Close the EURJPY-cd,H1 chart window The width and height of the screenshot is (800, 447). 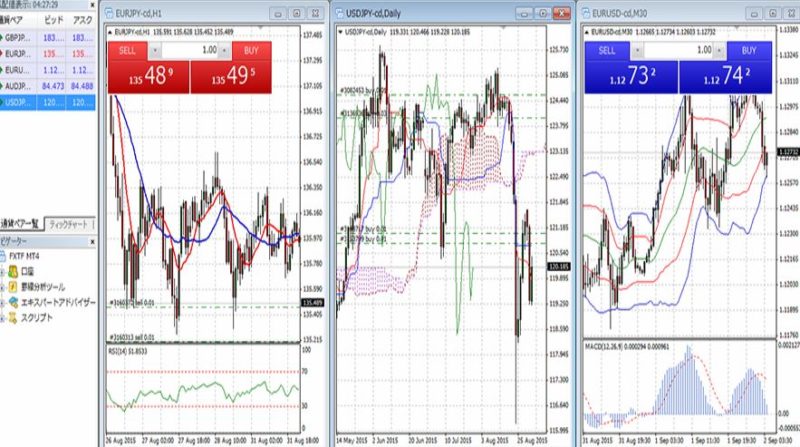tap(315, 14)
